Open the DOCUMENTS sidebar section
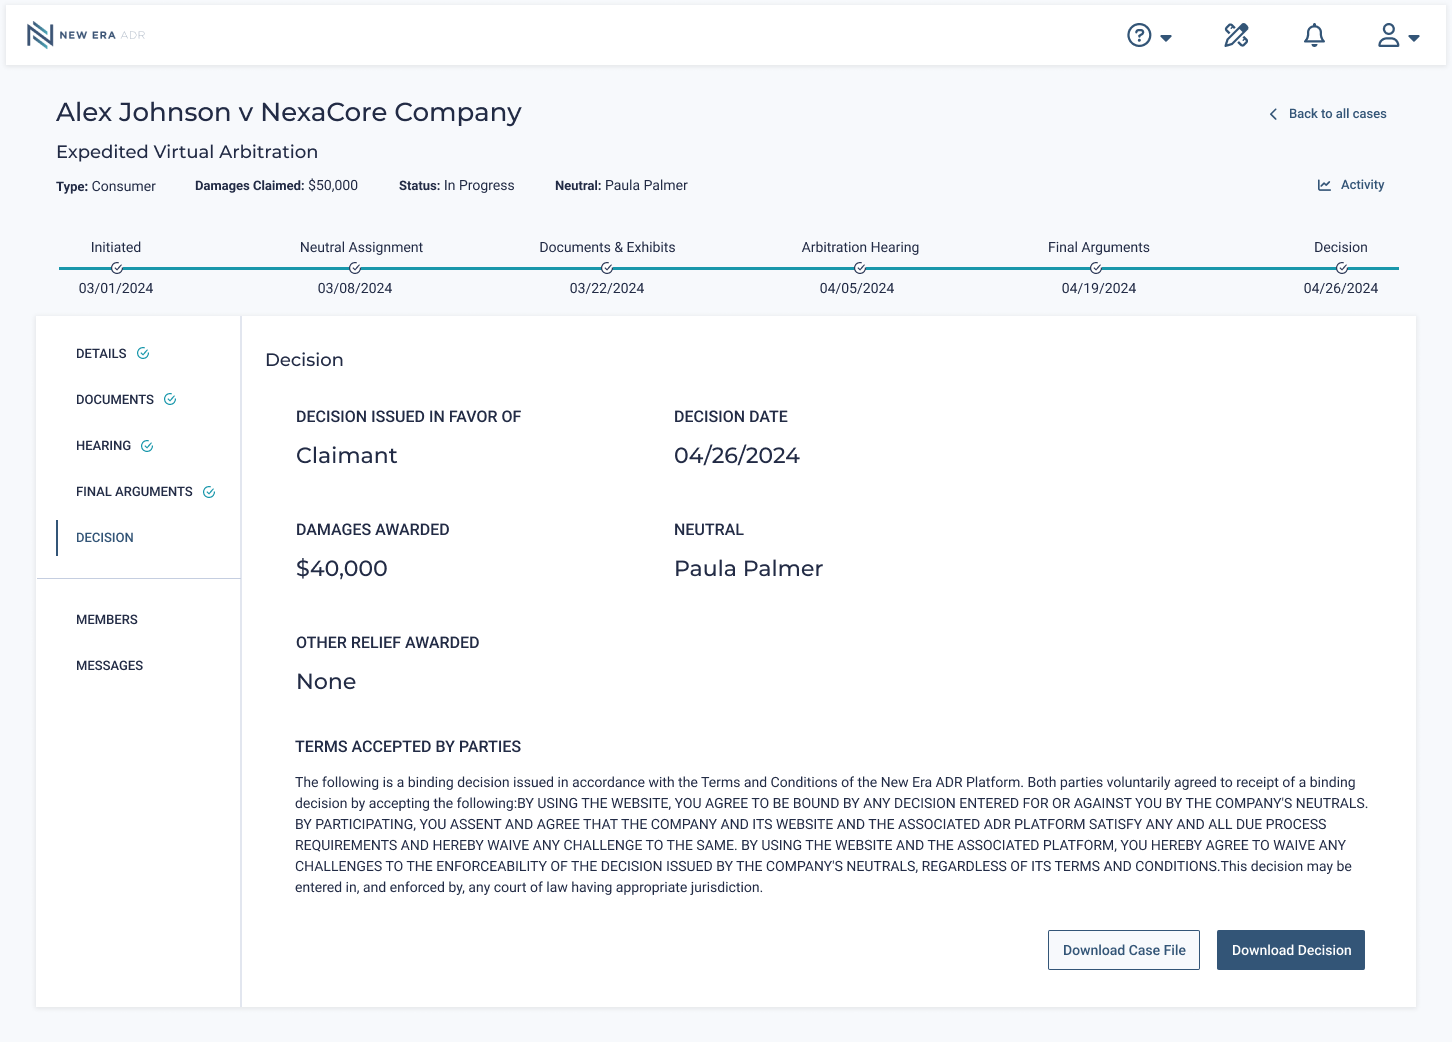Image resolution: width=1452 pixels, height=1042 pixels. [115, 400]
